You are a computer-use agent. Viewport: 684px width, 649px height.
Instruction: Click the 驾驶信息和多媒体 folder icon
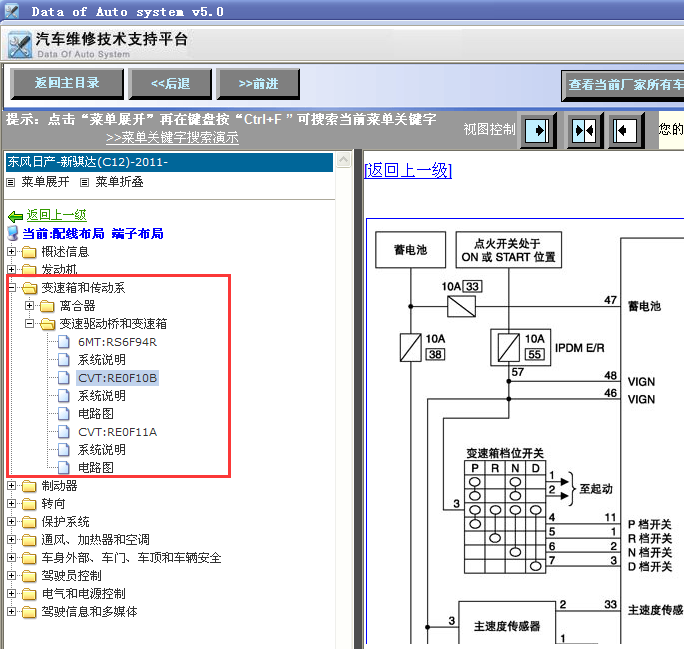[x=29, y=612]
